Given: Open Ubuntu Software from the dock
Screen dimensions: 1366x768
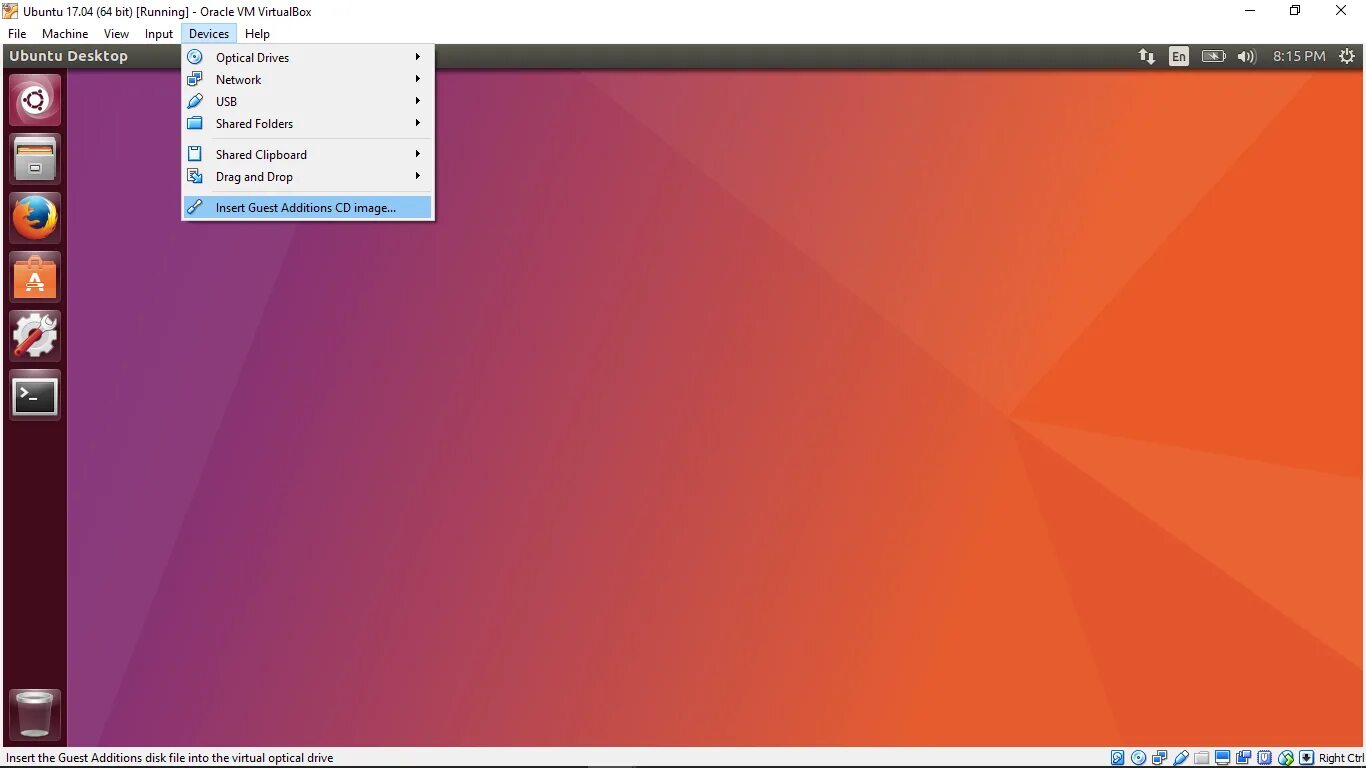Looking at the screenshot, I should pyautogui.click(x=35, y=278).
